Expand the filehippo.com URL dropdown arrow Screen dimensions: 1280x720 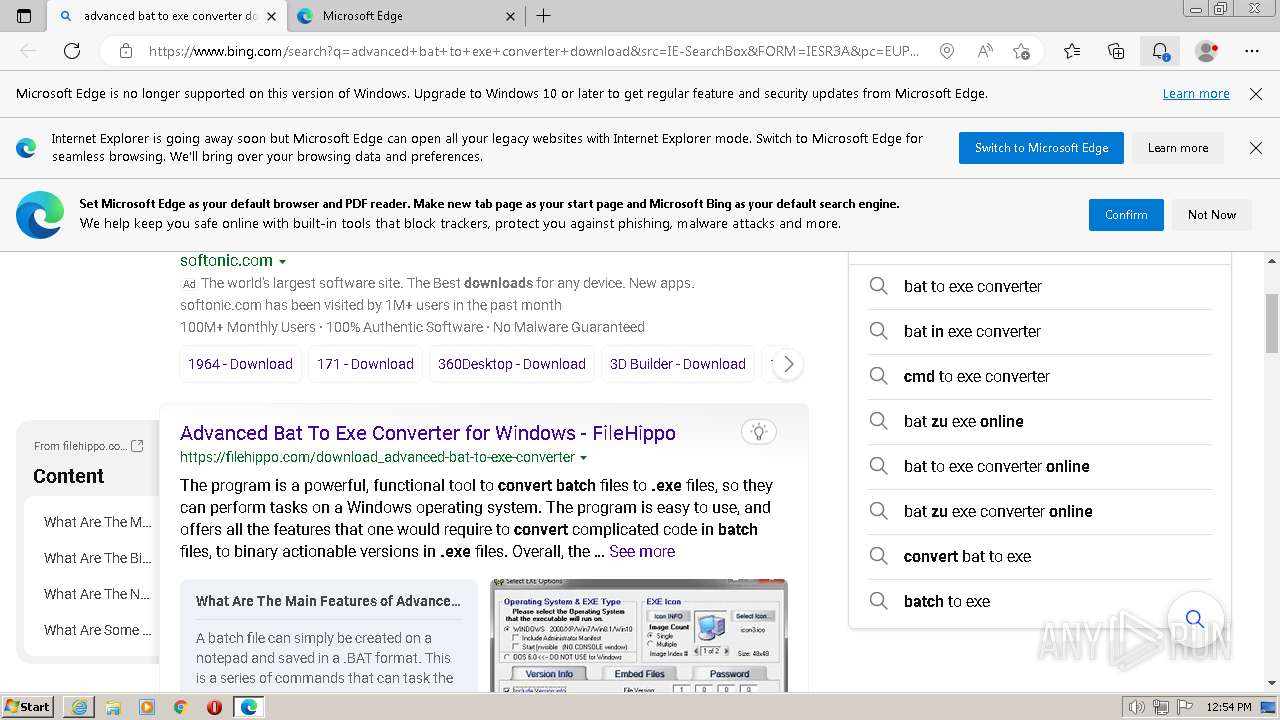pos(584,458)
